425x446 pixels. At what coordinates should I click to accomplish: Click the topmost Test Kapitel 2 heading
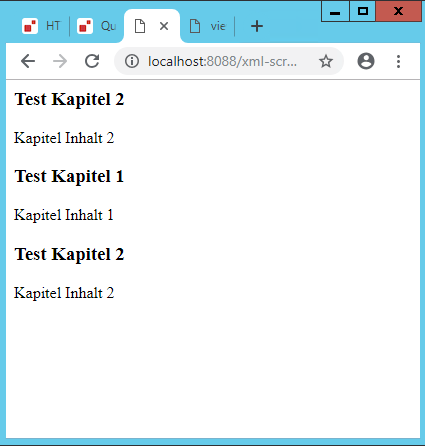pyautogui.click(x=69, y=99)
